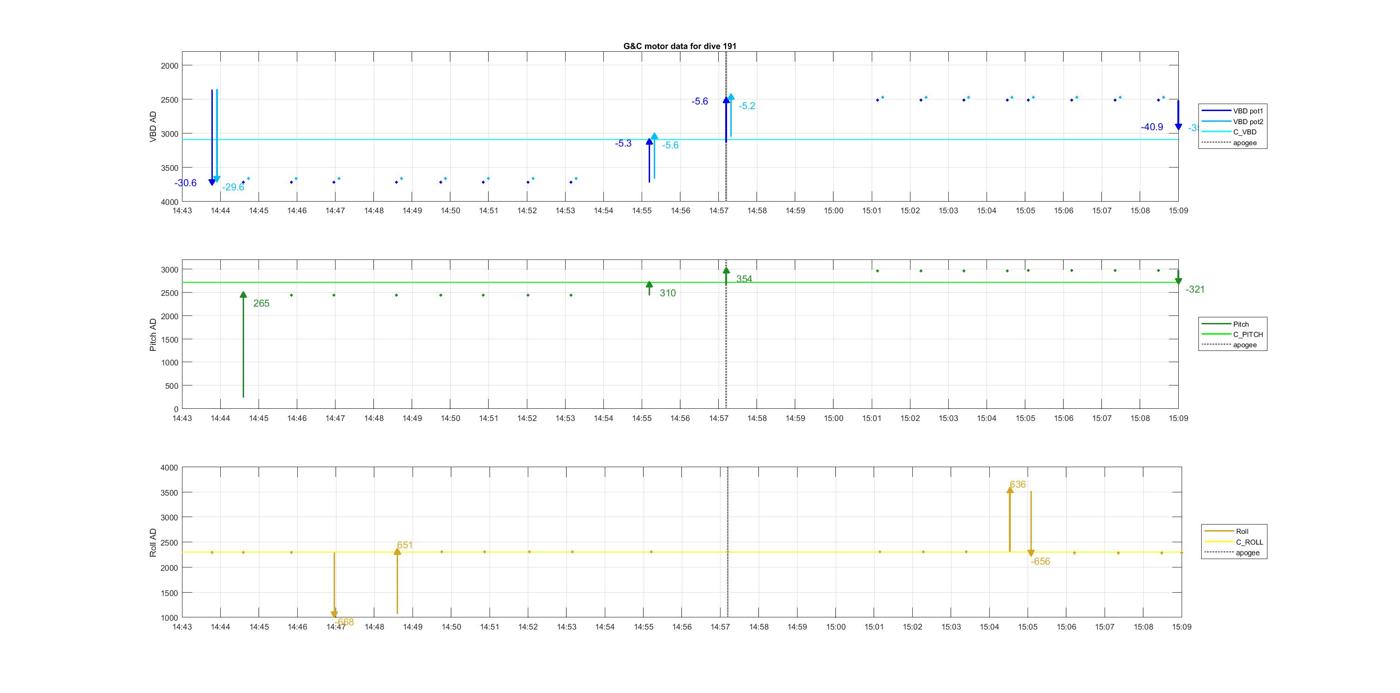Viewport: 1400px width, 693px height.
Task: Select the "C_PITCH" legend entry
Action: 1233,335
